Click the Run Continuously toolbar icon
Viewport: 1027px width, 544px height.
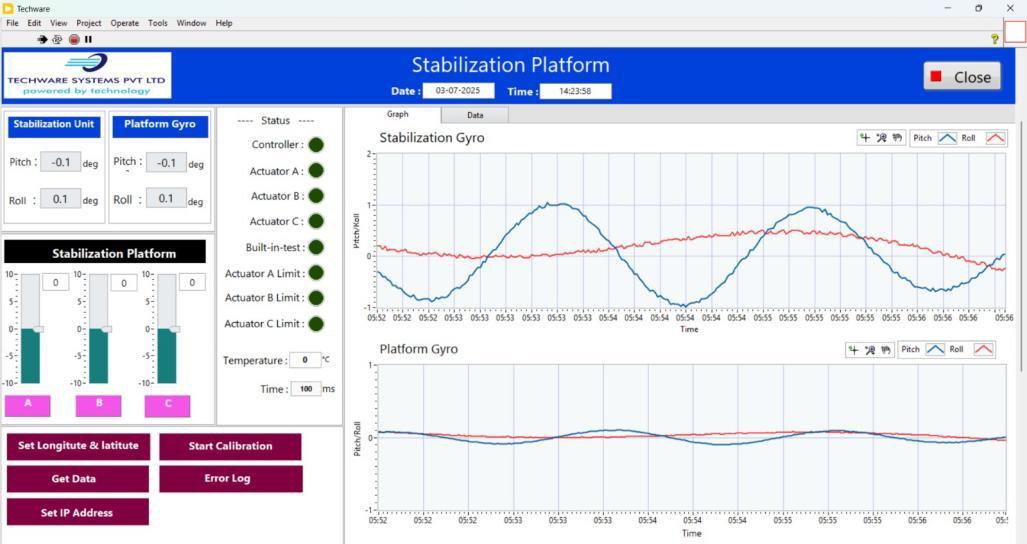(x=57, y=39)
